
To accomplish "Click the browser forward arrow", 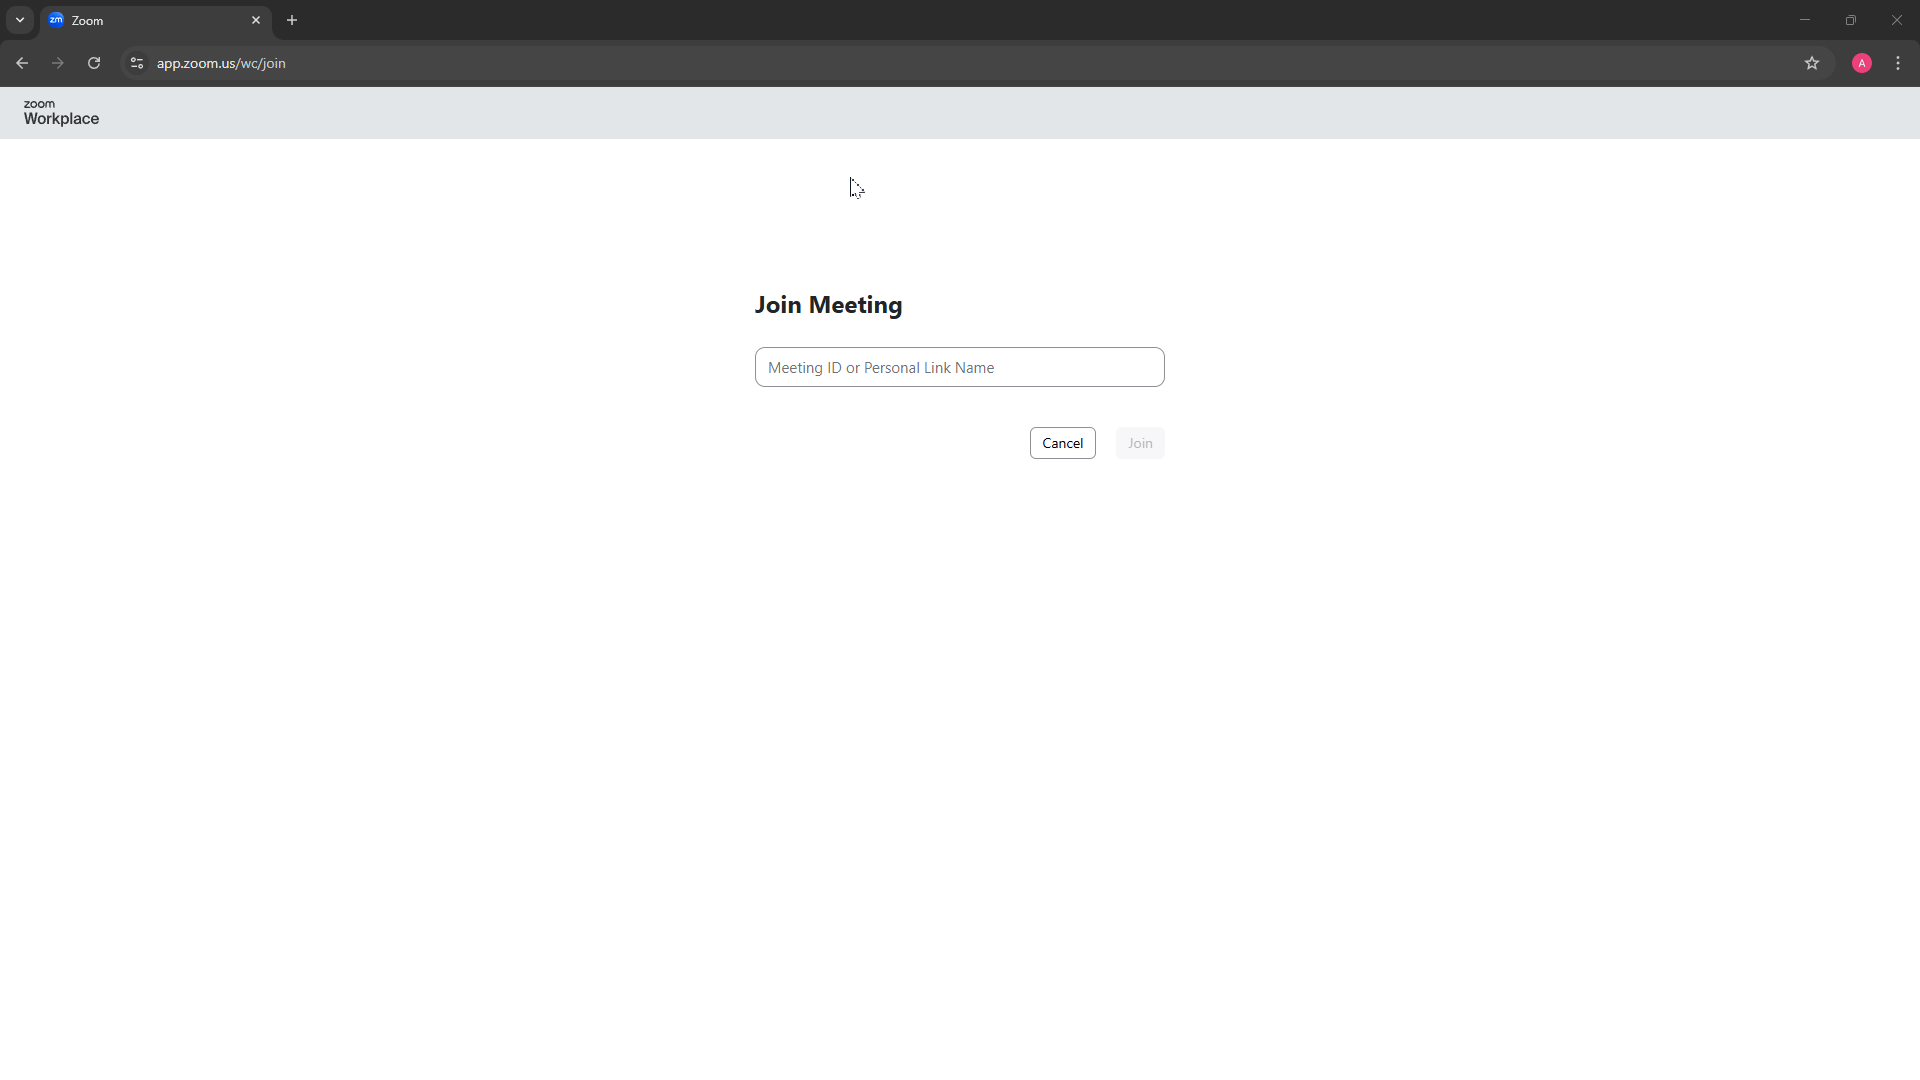I will 58,63.
